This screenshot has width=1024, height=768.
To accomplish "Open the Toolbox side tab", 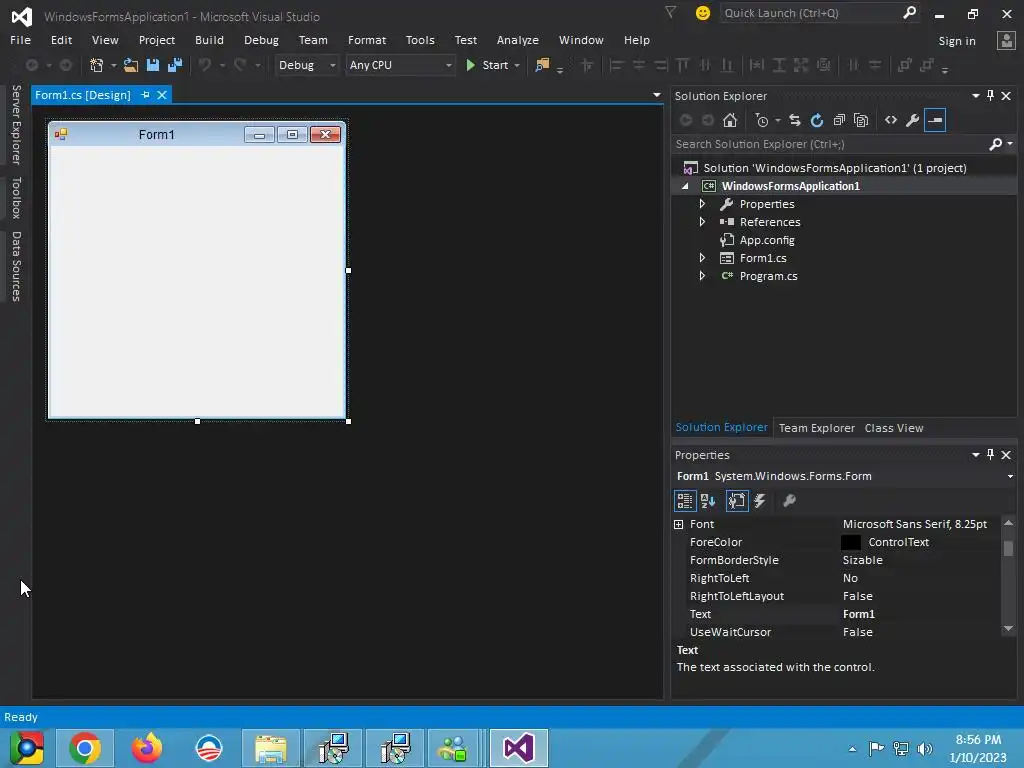I will pyautogui.click(x=16, y=198).
